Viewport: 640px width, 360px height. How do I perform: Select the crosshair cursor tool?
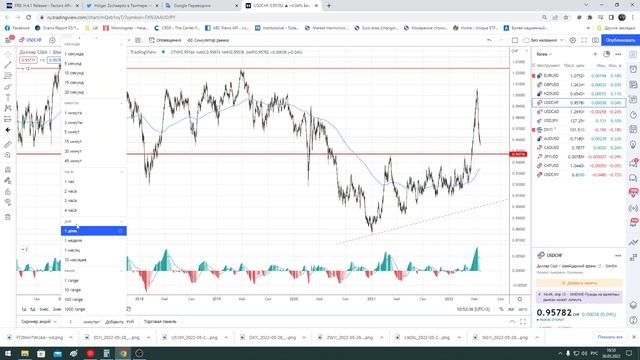[x=8, y=54]
